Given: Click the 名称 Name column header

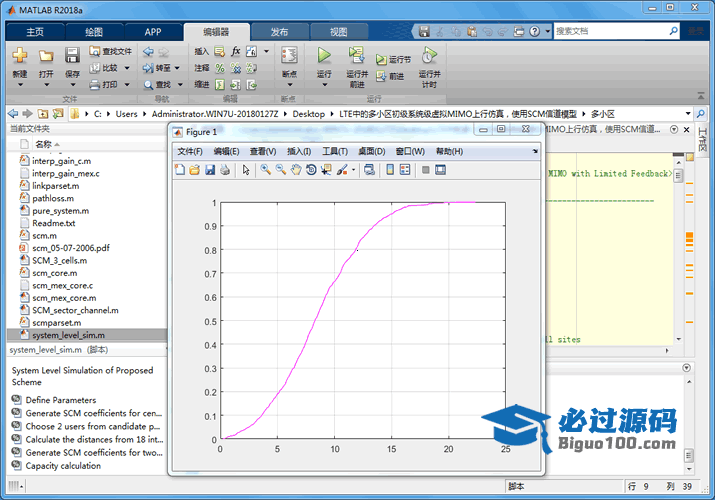Looking at the screenshot, I should tap(43, 144).
